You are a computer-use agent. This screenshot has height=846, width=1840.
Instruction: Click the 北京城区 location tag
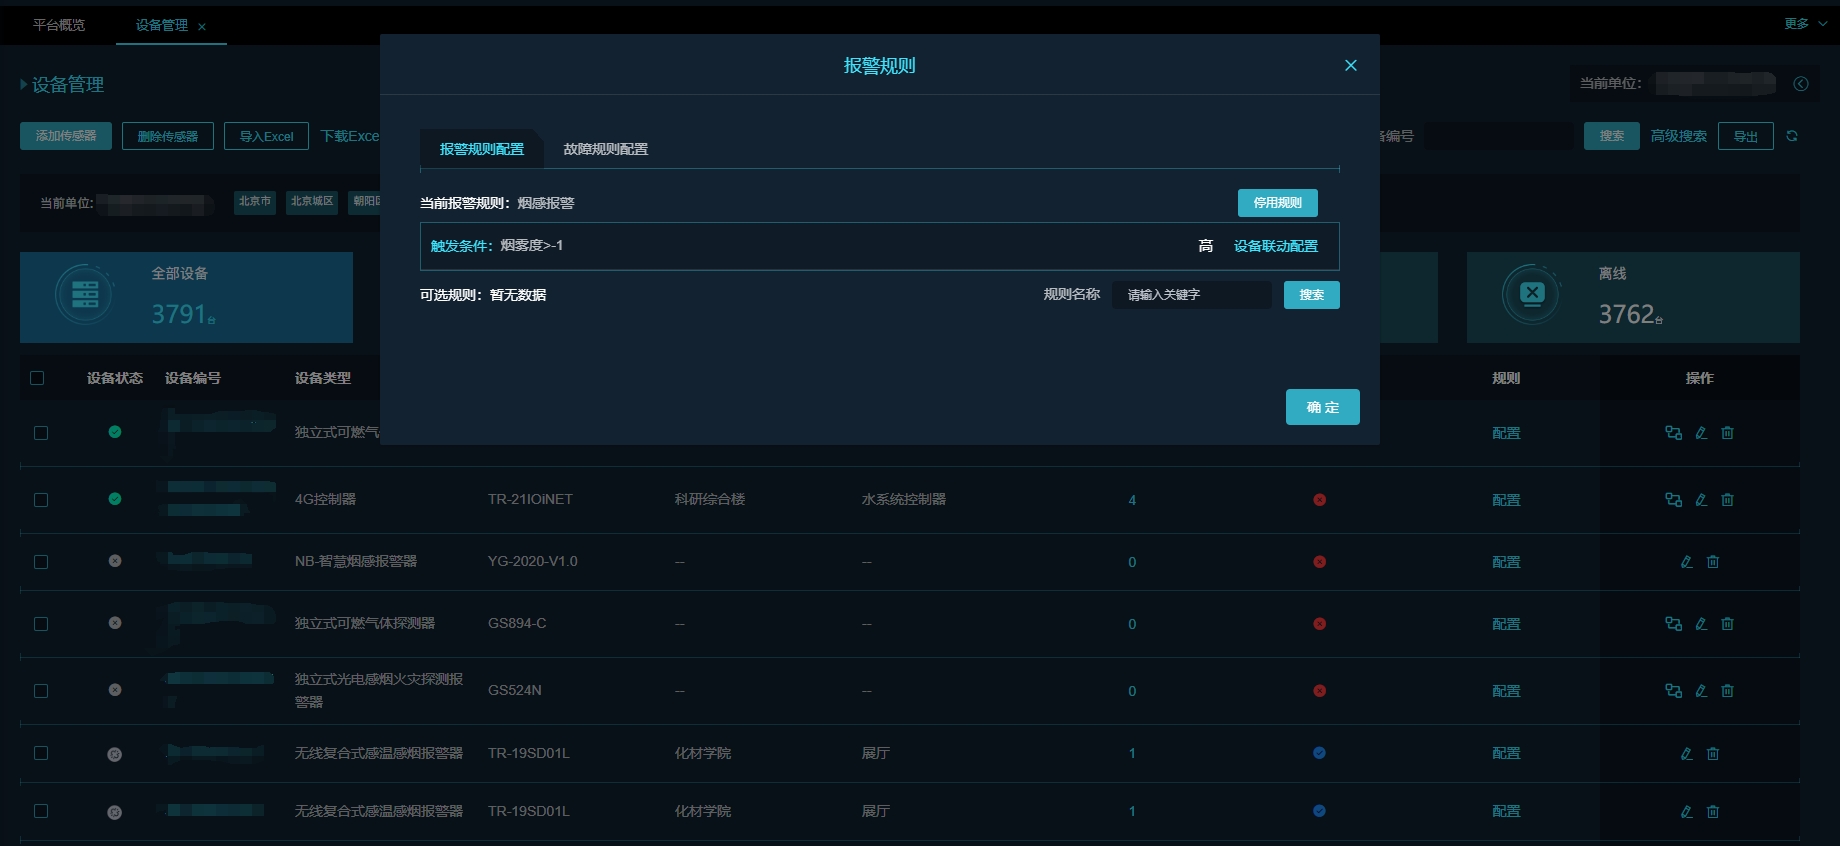click(312, 202)
